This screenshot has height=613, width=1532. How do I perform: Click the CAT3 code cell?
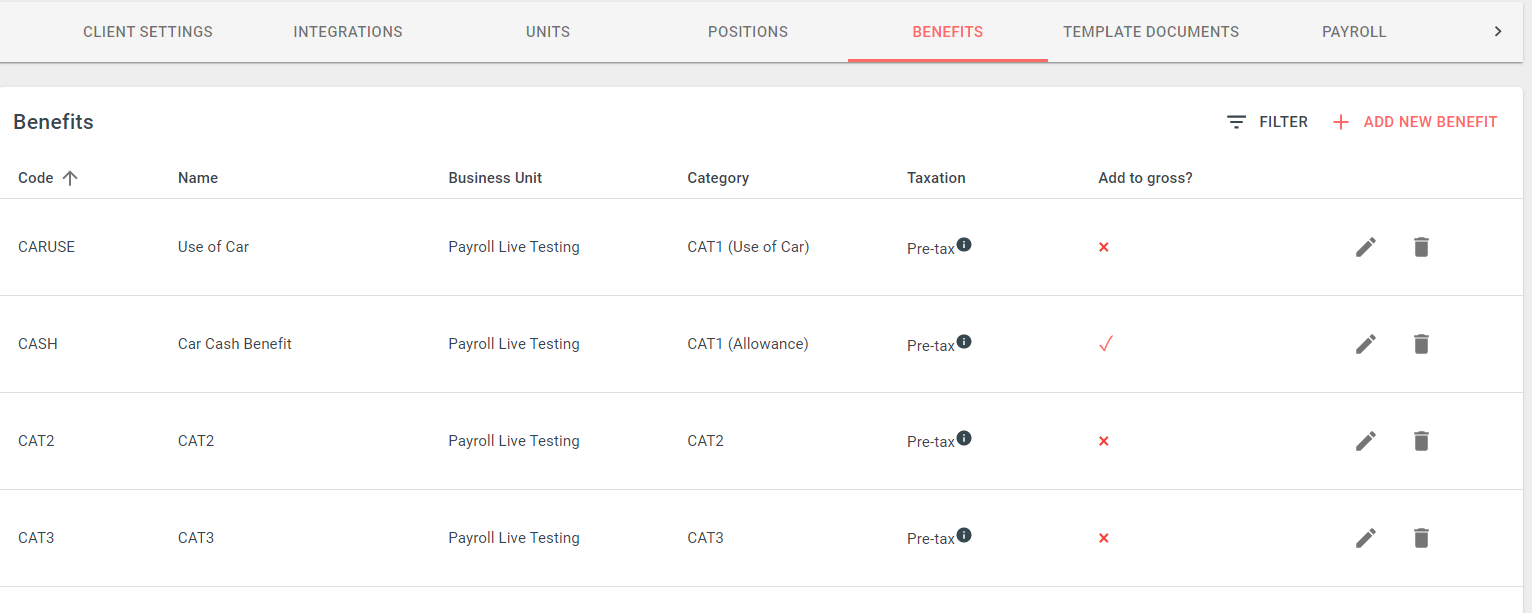36,538
